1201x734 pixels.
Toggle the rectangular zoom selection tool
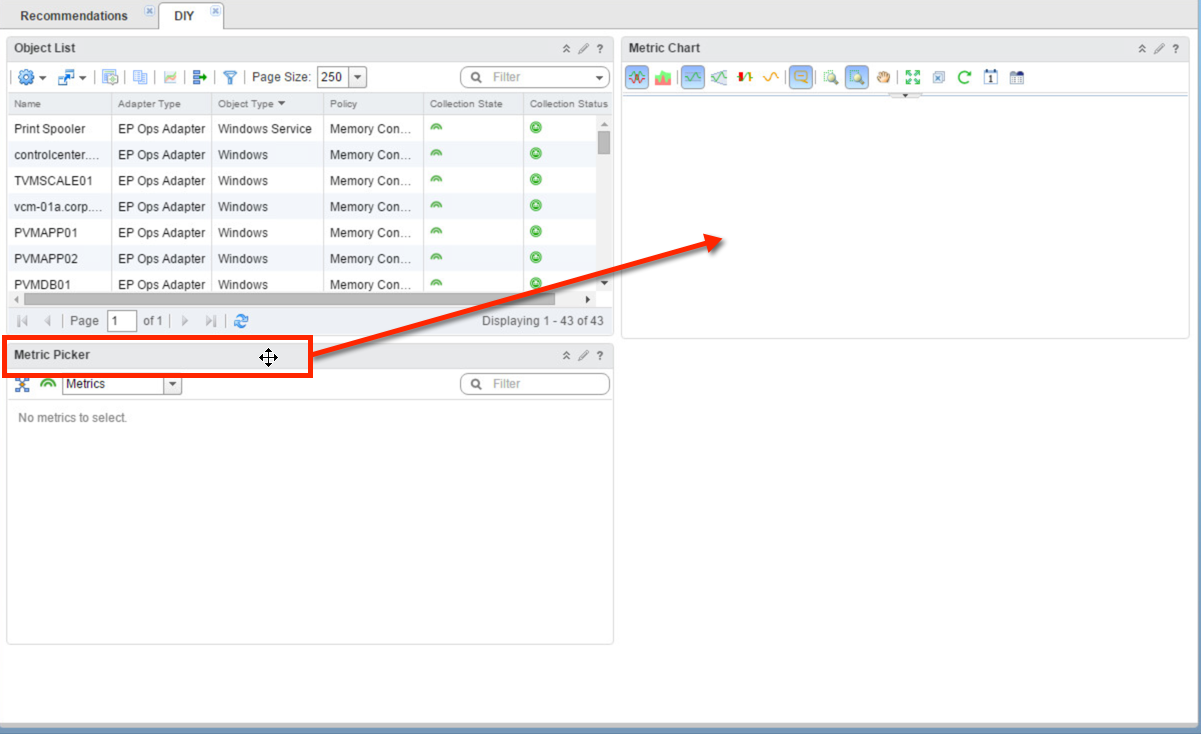coord(857,77)
